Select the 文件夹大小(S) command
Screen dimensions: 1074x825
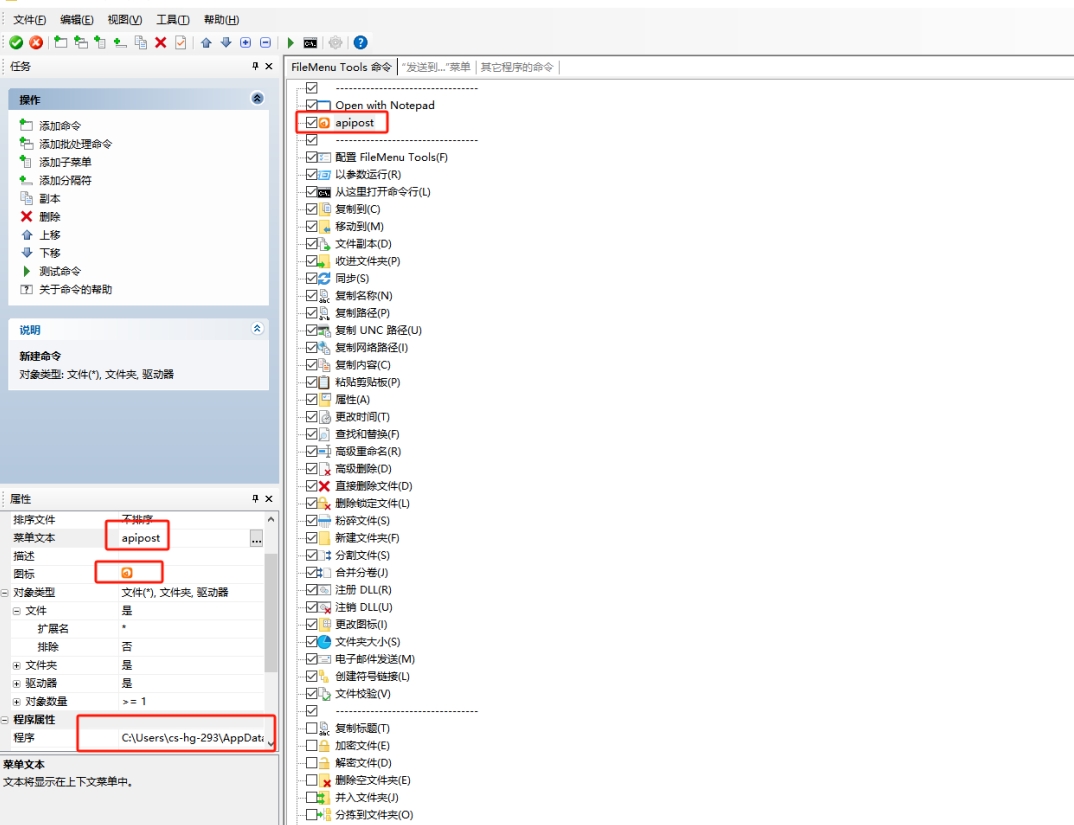pyautogui.click(x=367, y=641)
